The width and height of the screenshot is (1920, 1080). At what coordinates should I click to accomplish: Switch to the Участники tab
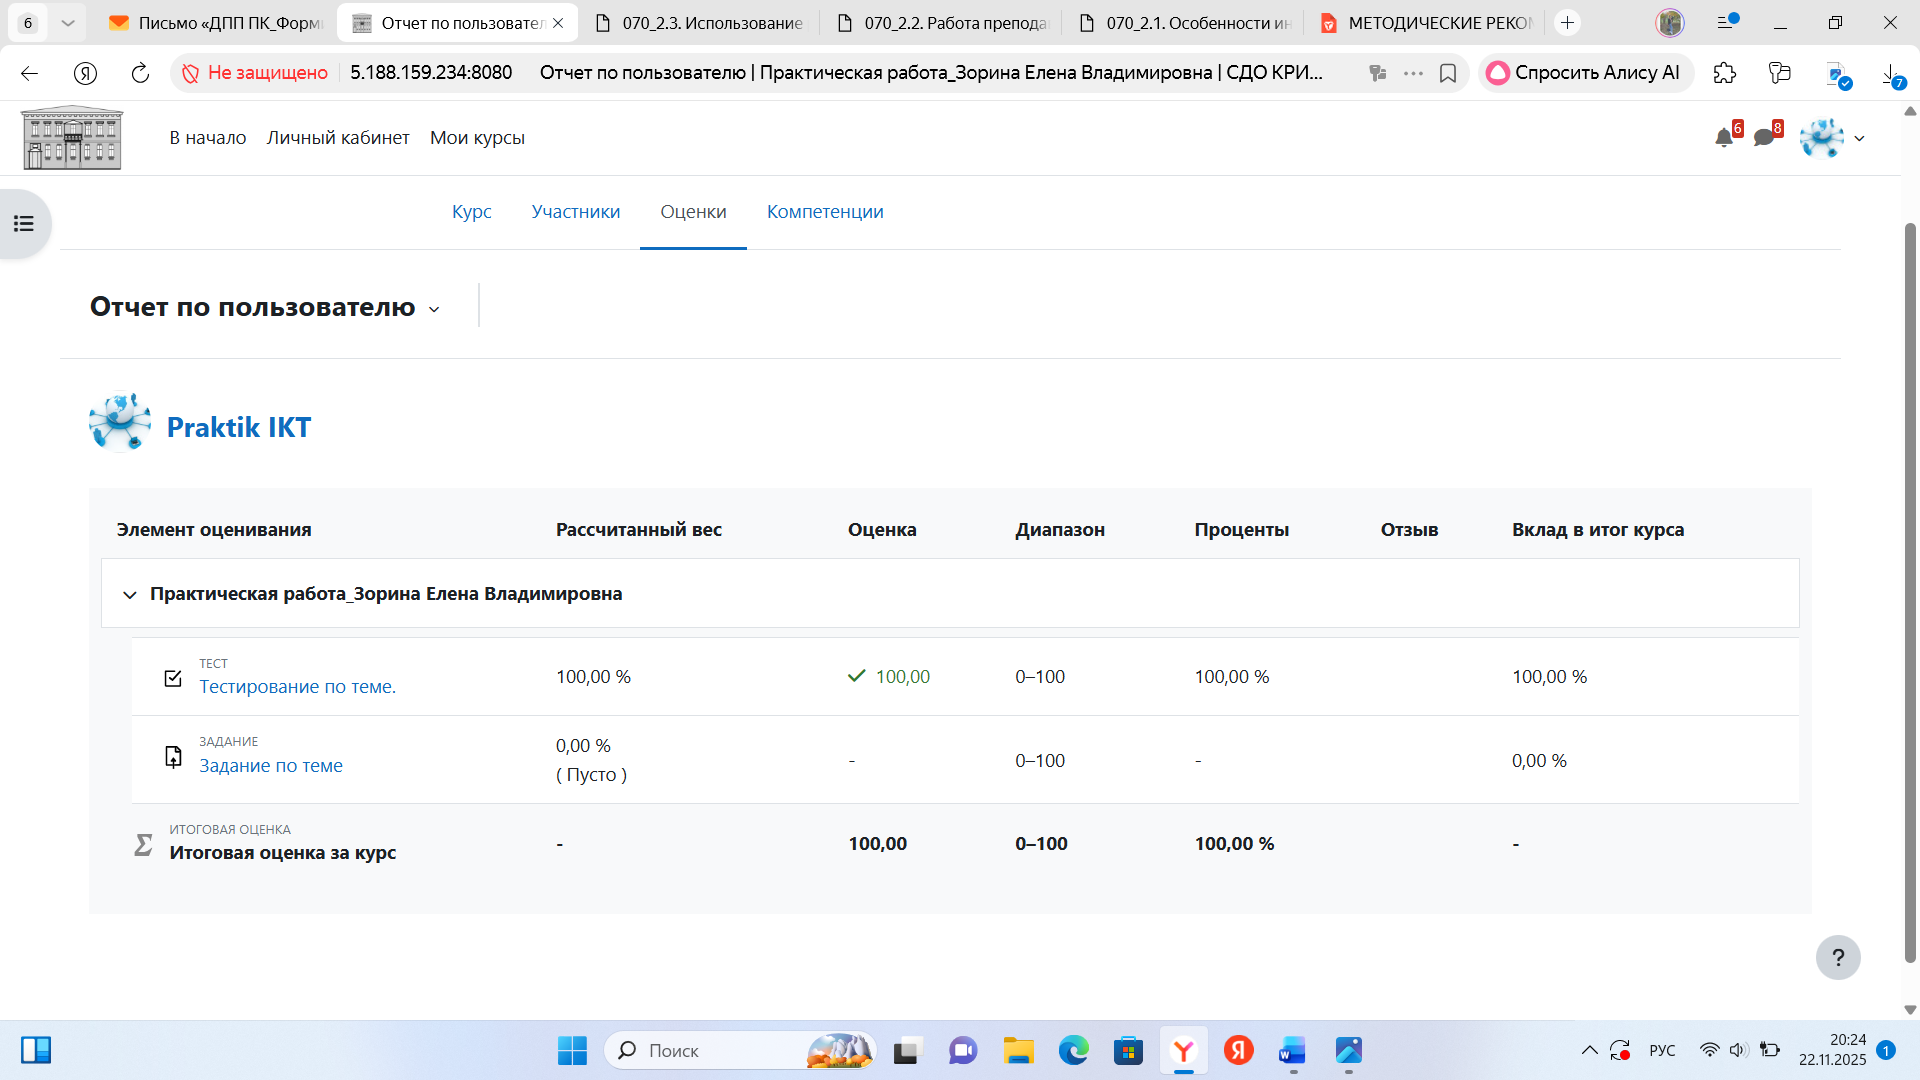click(575, 212)
